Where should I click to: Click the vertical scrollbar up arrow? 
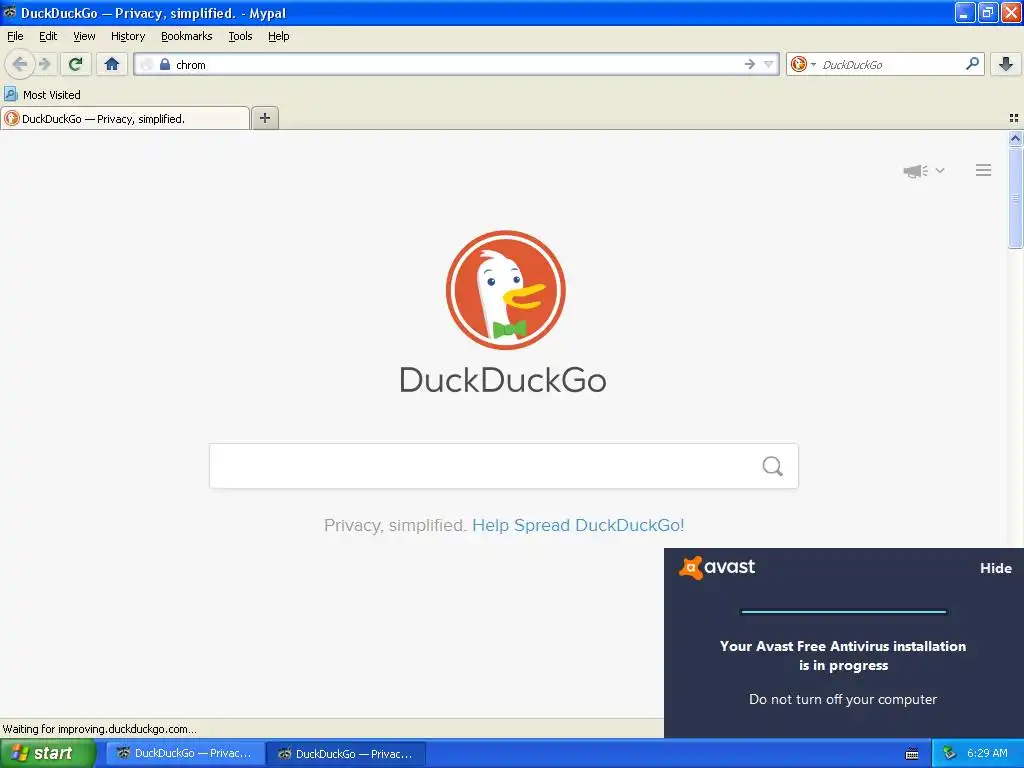(x=1015, y=138)
